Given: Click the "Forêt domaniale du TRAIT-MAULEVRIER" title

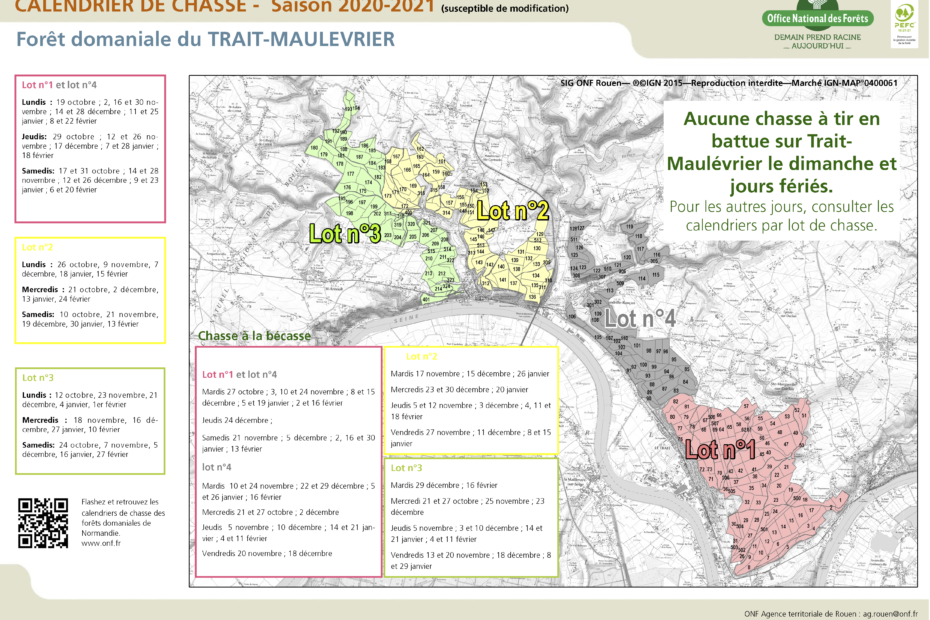Looking at the screenshot, I should click(205, 40).
